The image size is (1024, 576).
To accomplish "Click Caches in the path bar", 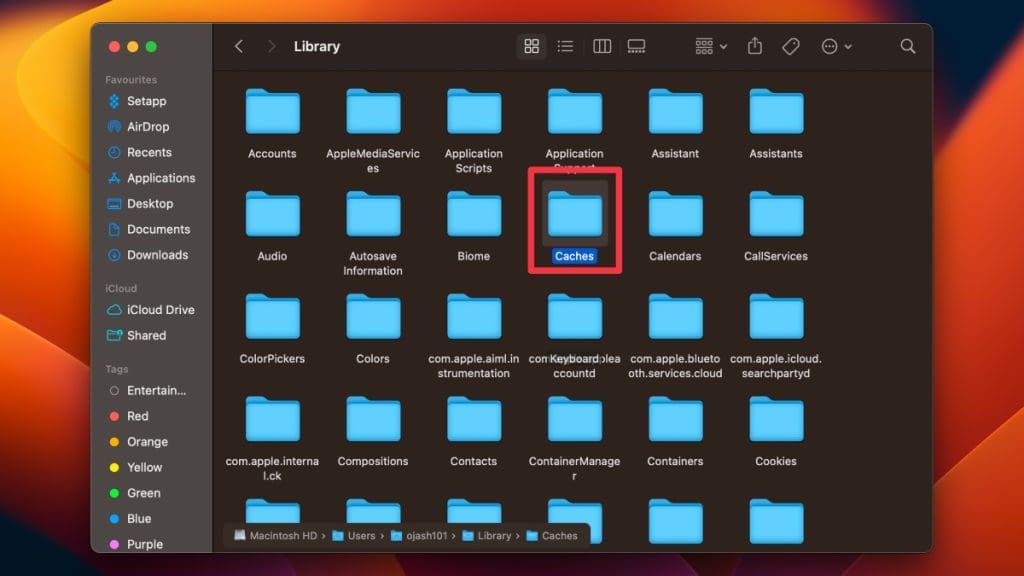I will 552,536.
